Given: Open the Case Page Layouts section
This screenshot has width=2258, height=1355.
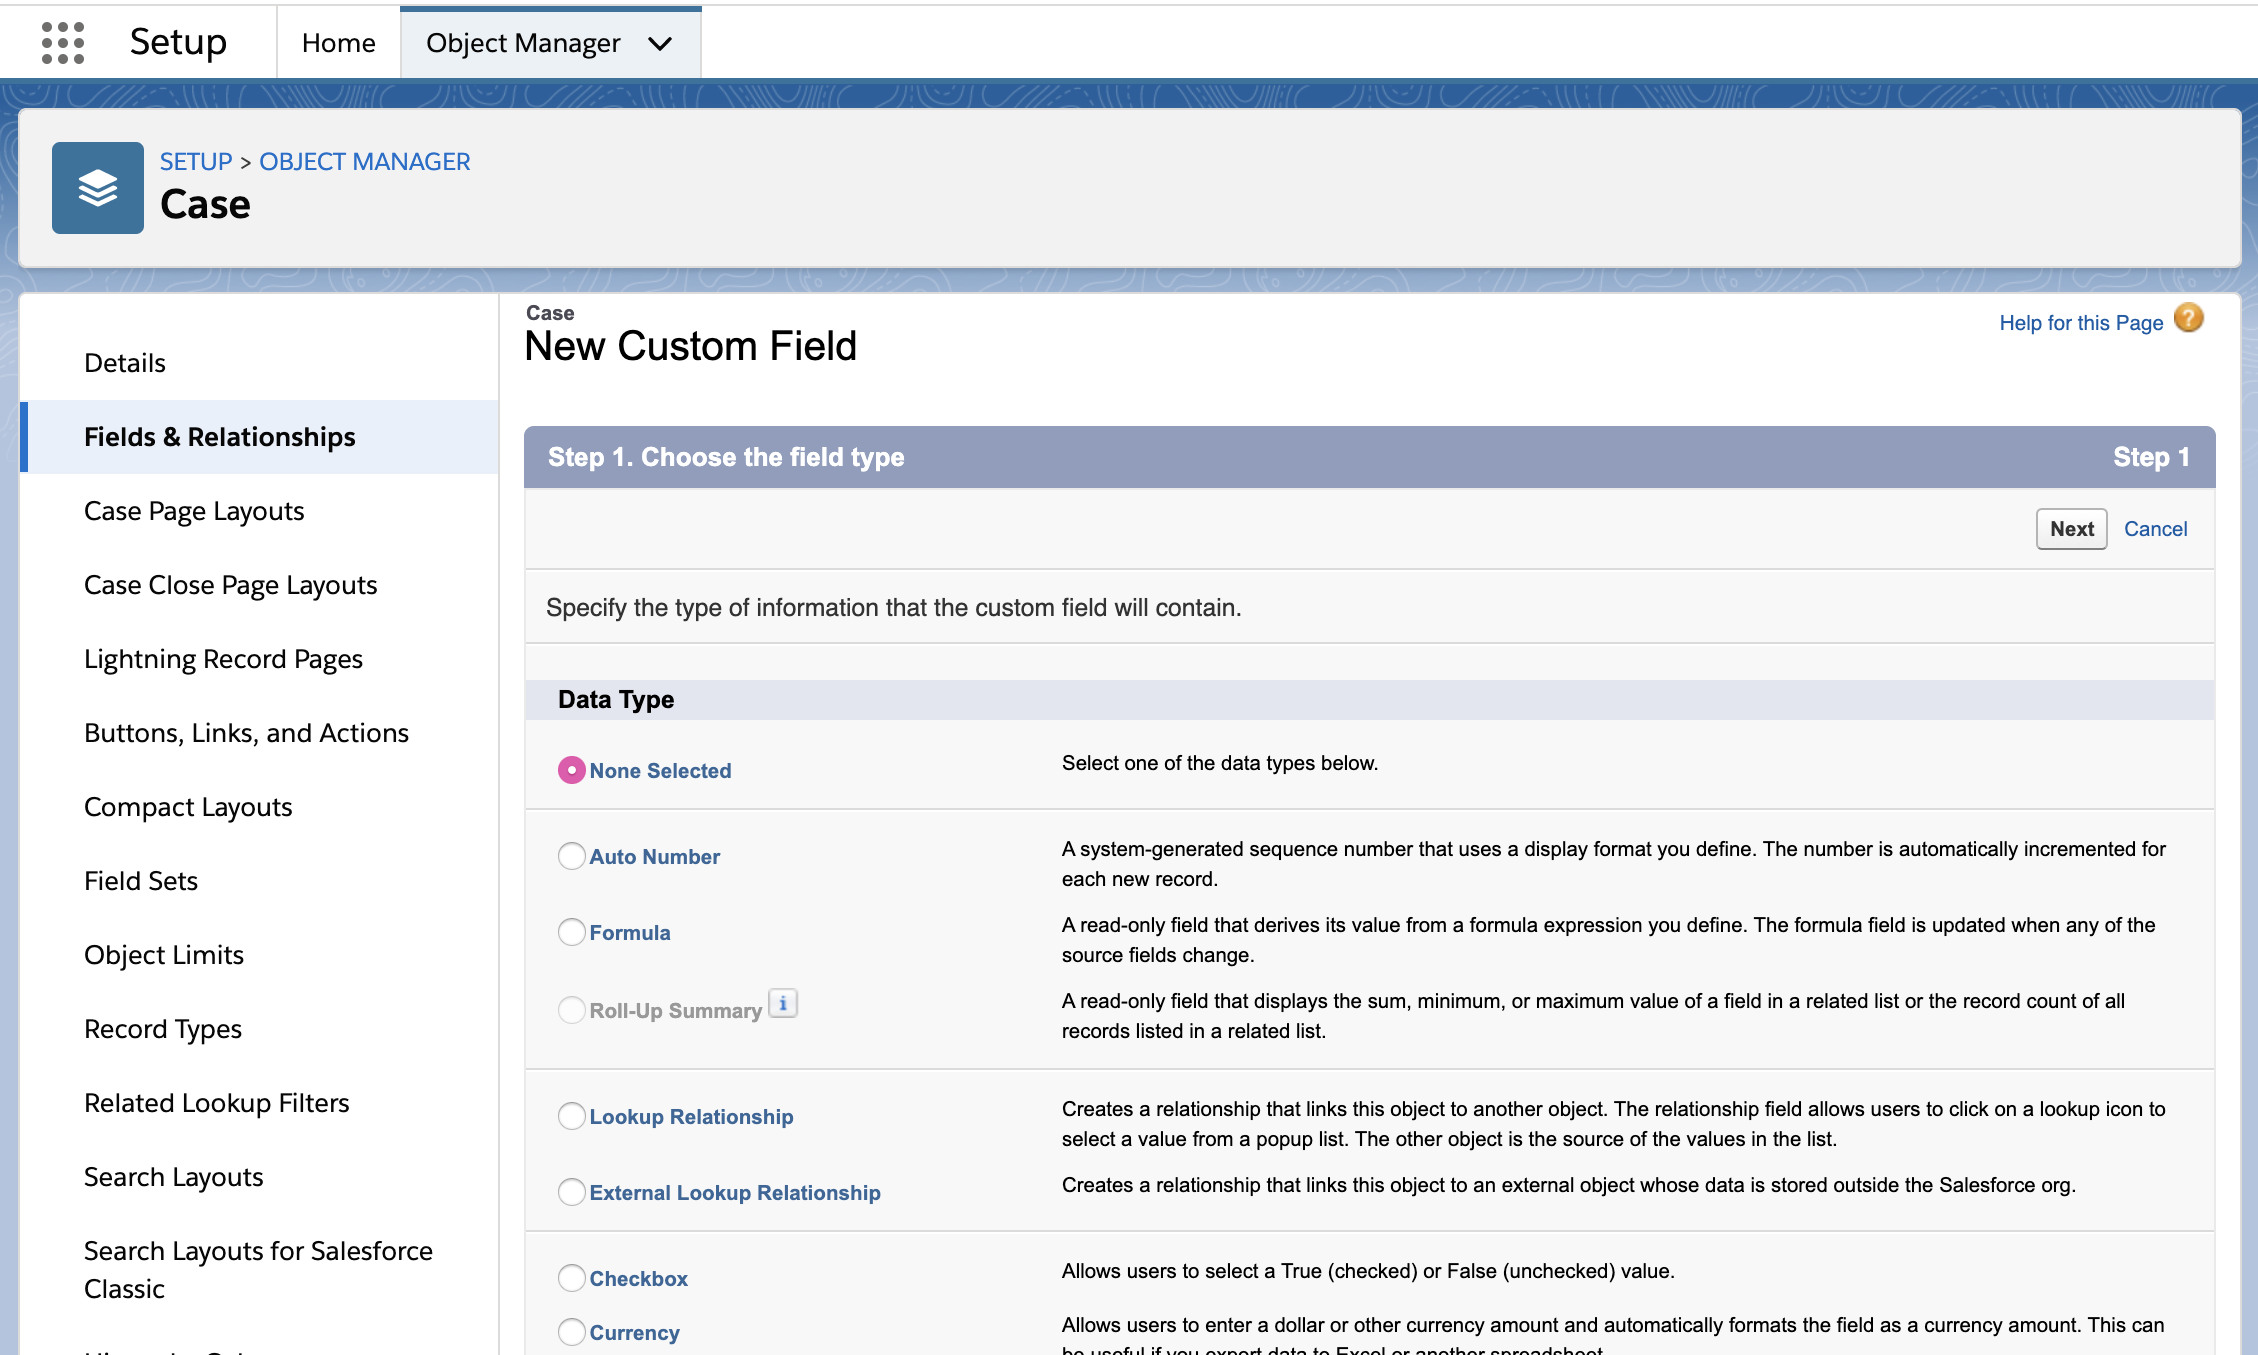Looking at the screenshot, I should [194, 510].
